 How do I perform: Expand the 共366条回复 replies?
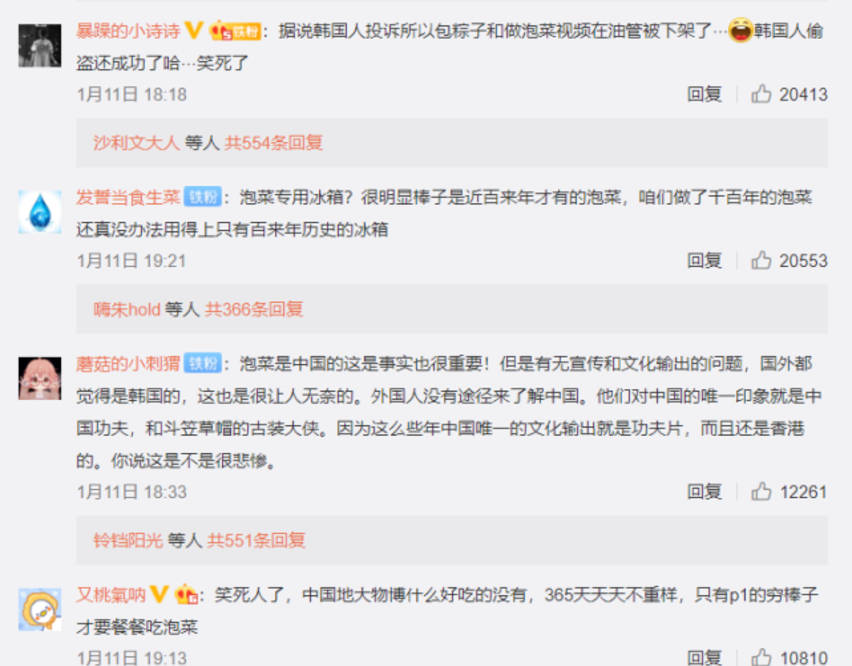coord(254,309)
